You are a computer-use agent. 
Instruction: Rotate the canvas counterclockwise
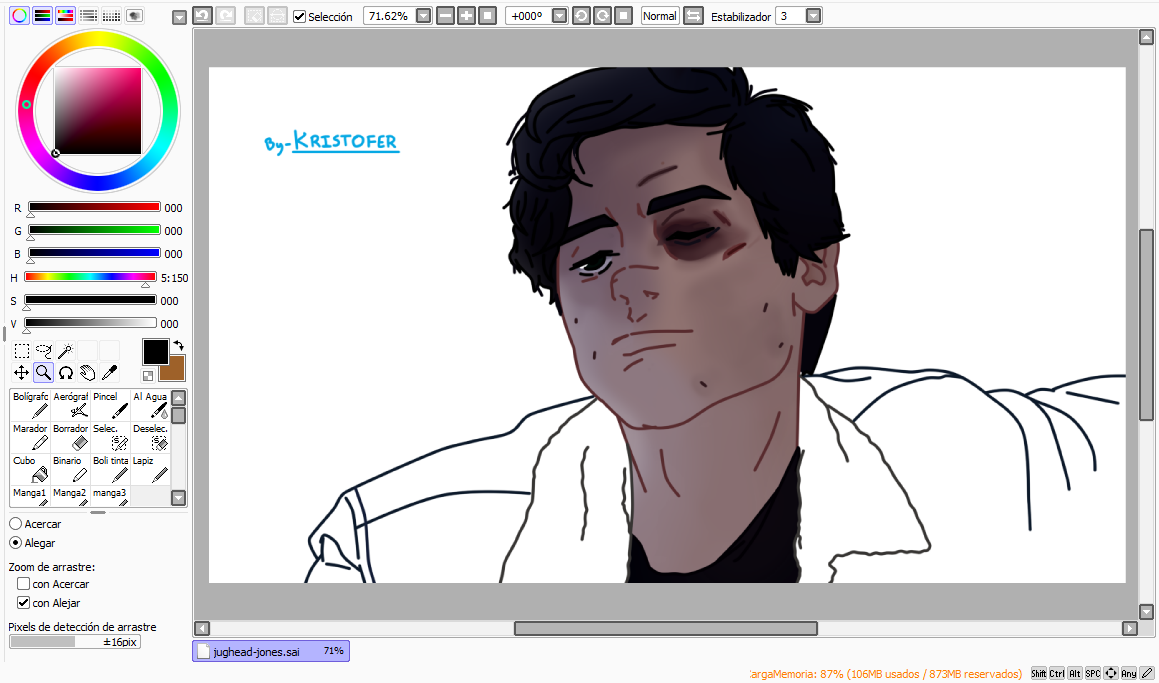tap(581, 16)
